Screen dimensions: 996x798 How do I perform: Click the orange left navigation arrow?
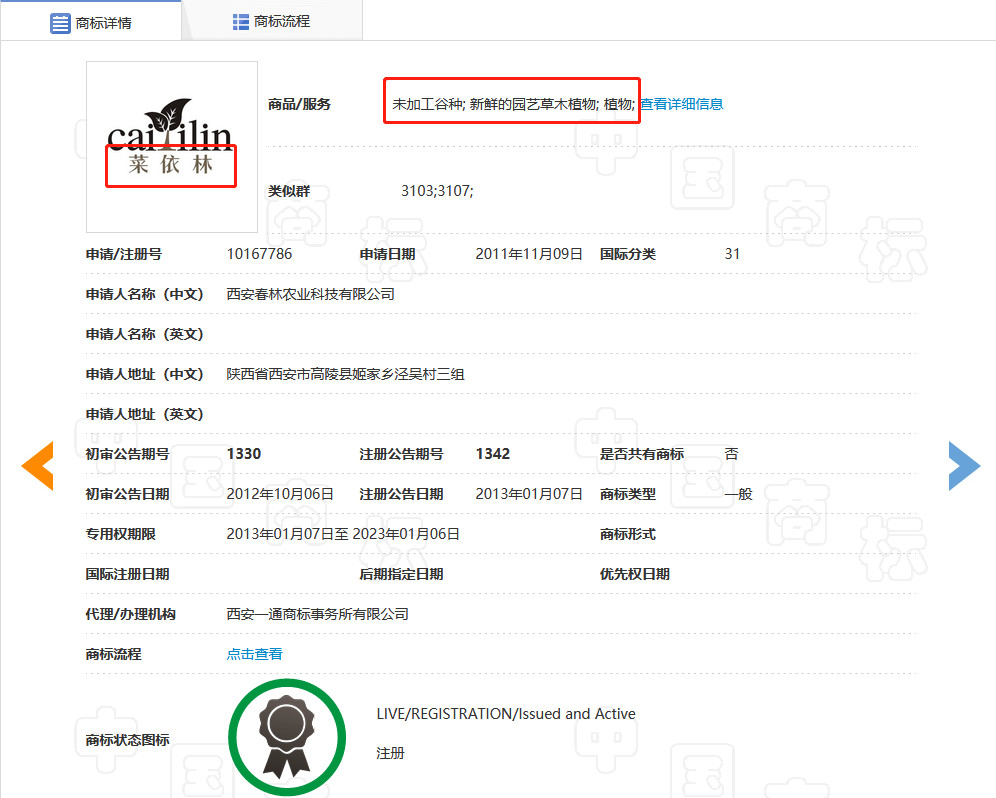[x=37, y=465]
